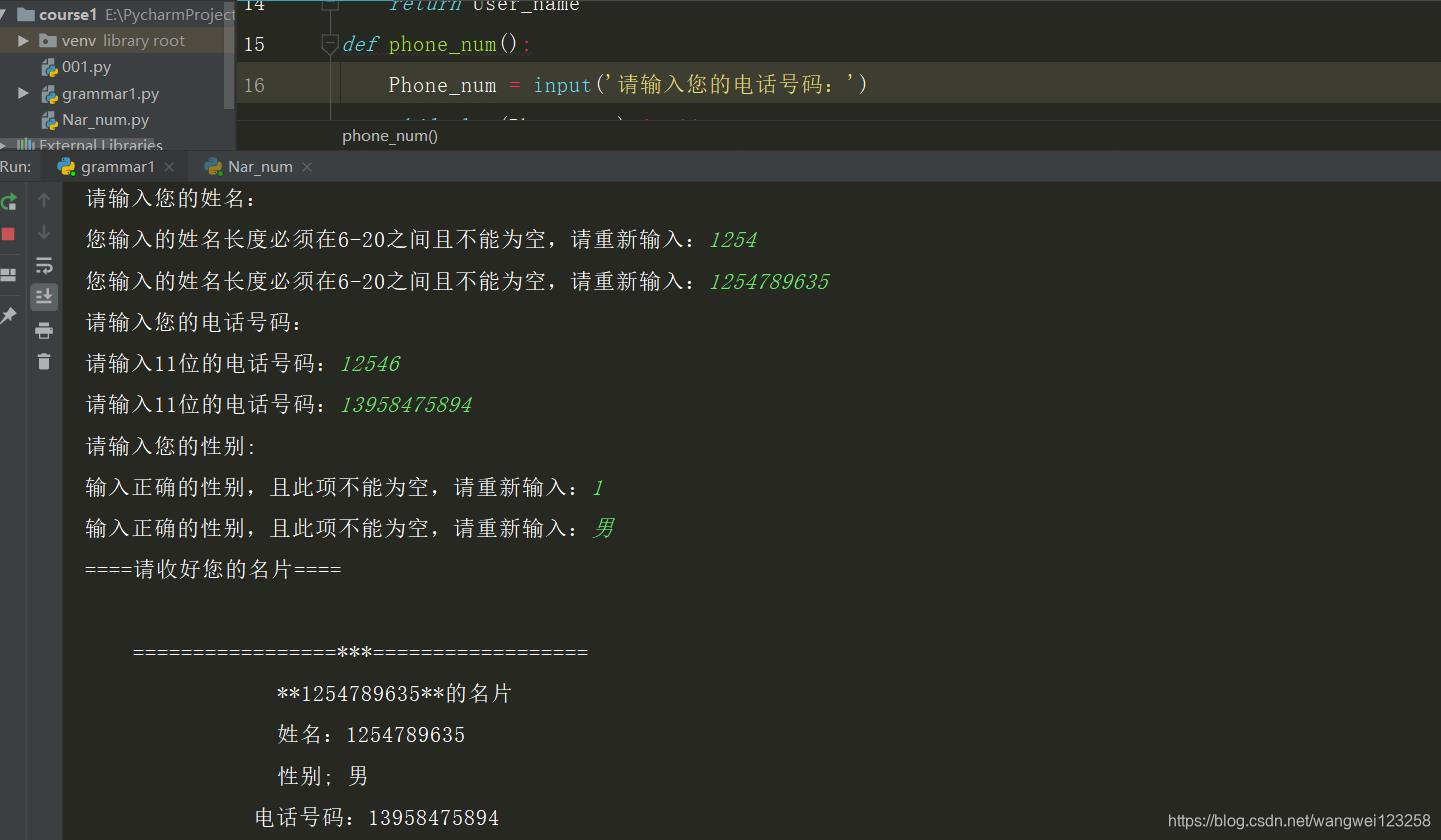This screenshot has height=840, width=1441.
Task: Click entered value 12546 in console
Action: (x=370, y=364)
